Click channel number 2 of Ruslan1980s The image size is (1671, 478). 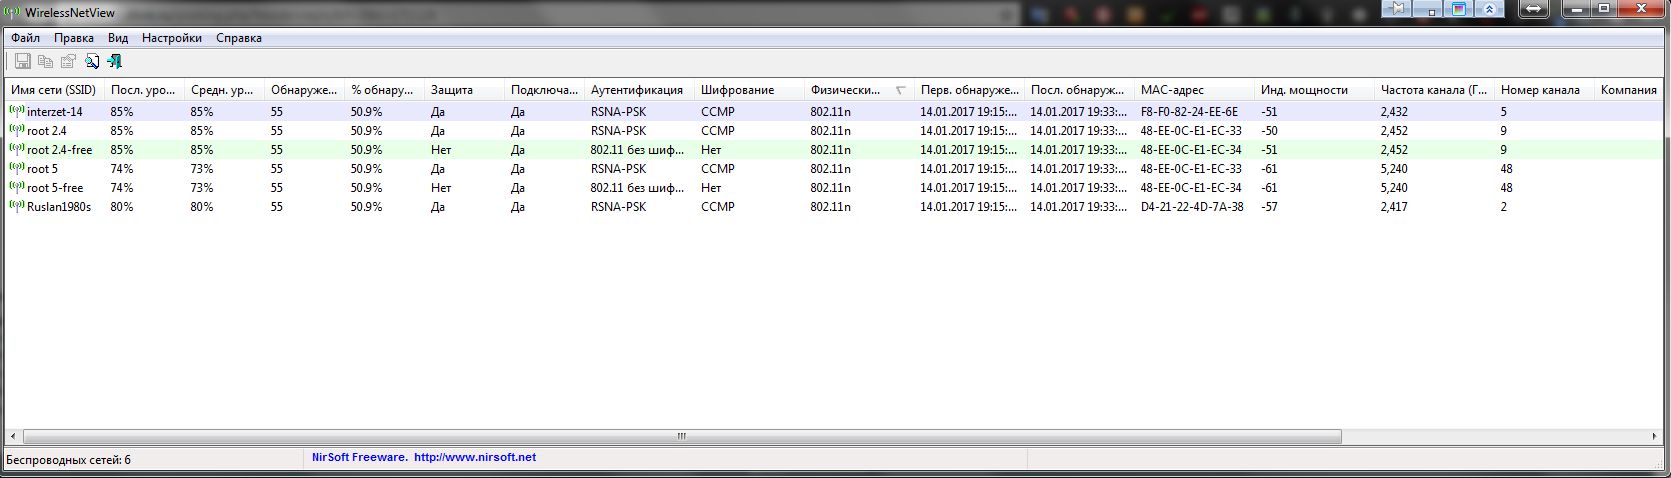tap(1503, 206)
